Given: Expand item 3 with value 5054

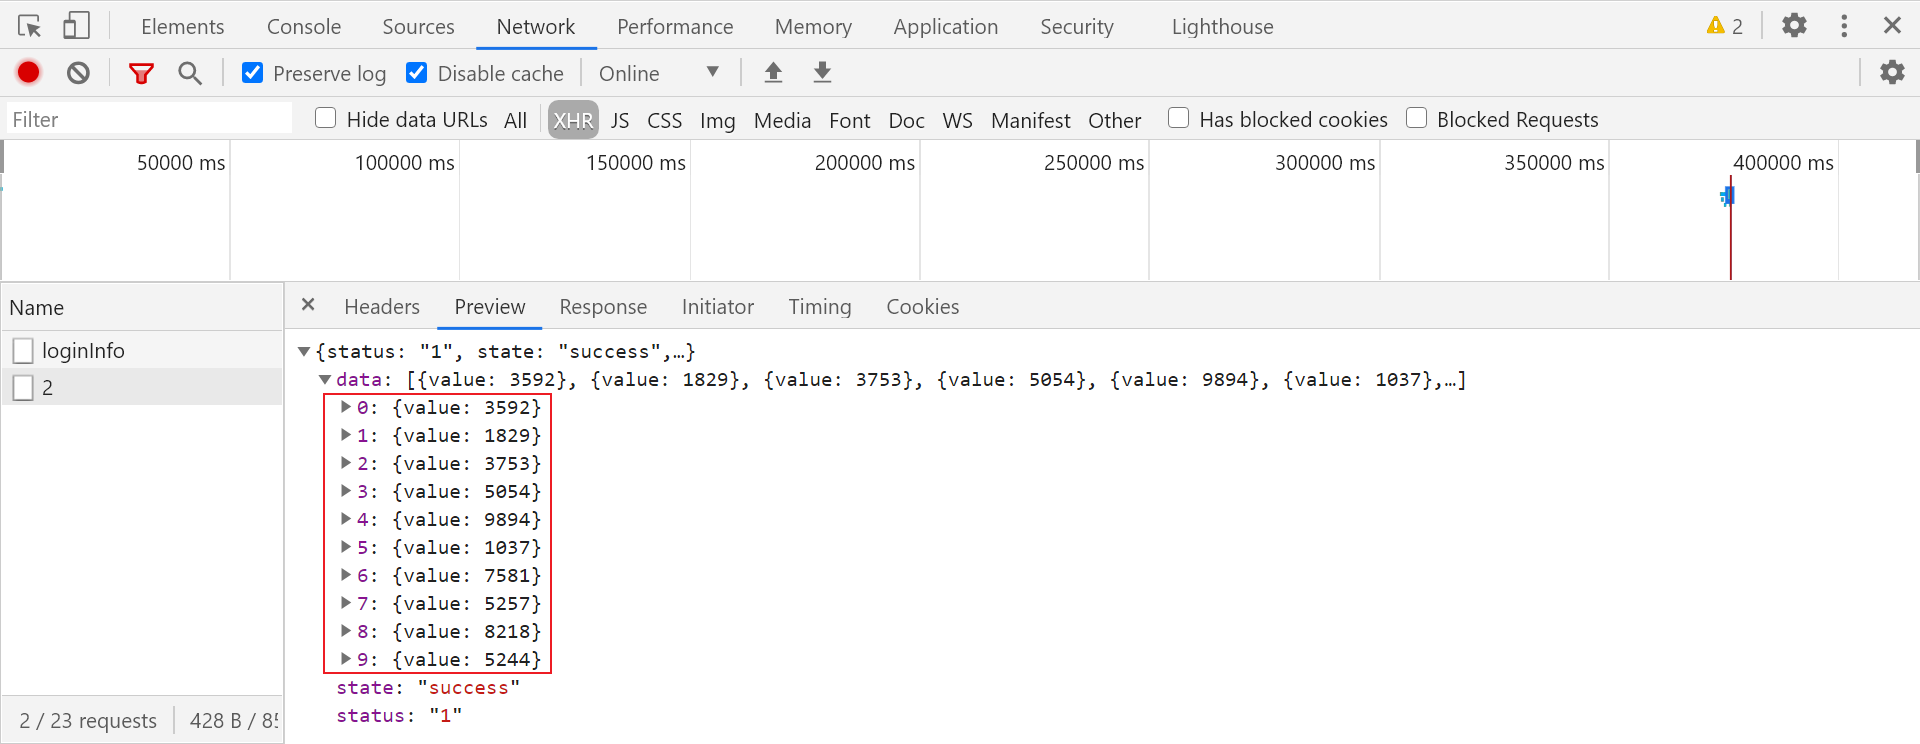Looking at the screenshot, I should tap(346, 491).
